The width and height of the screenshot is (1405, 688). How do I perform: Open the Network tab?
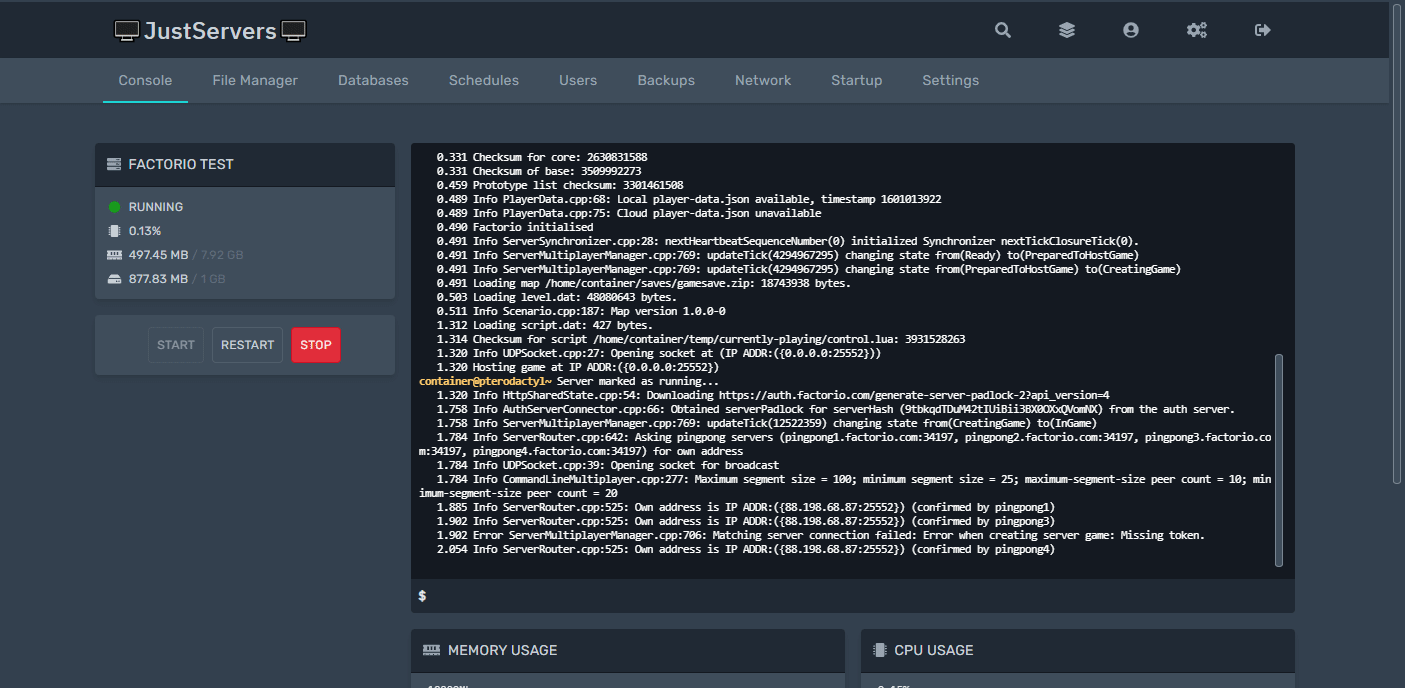tap(763, 80)
